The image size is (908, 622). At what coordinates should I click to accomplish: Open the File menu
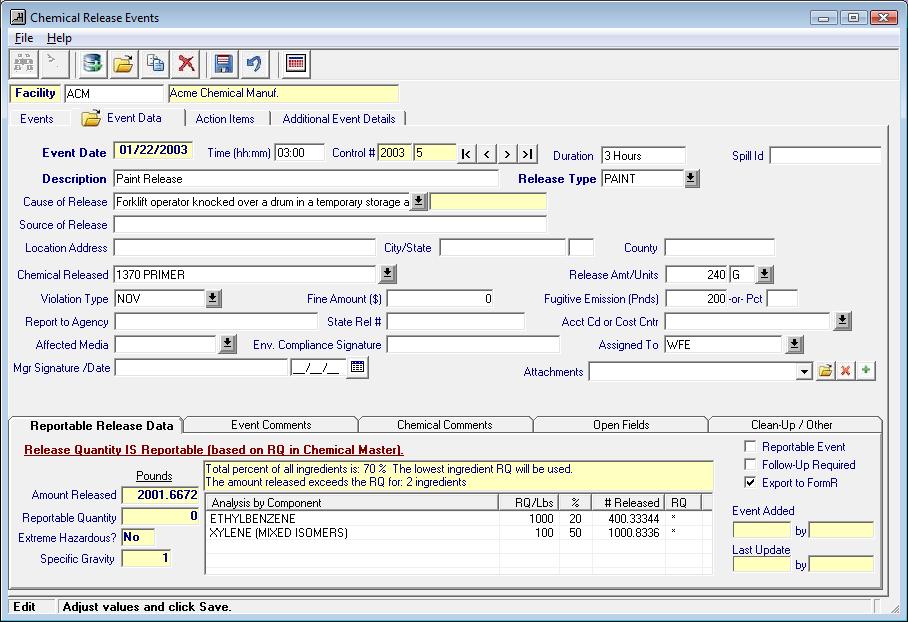[24, 38]
